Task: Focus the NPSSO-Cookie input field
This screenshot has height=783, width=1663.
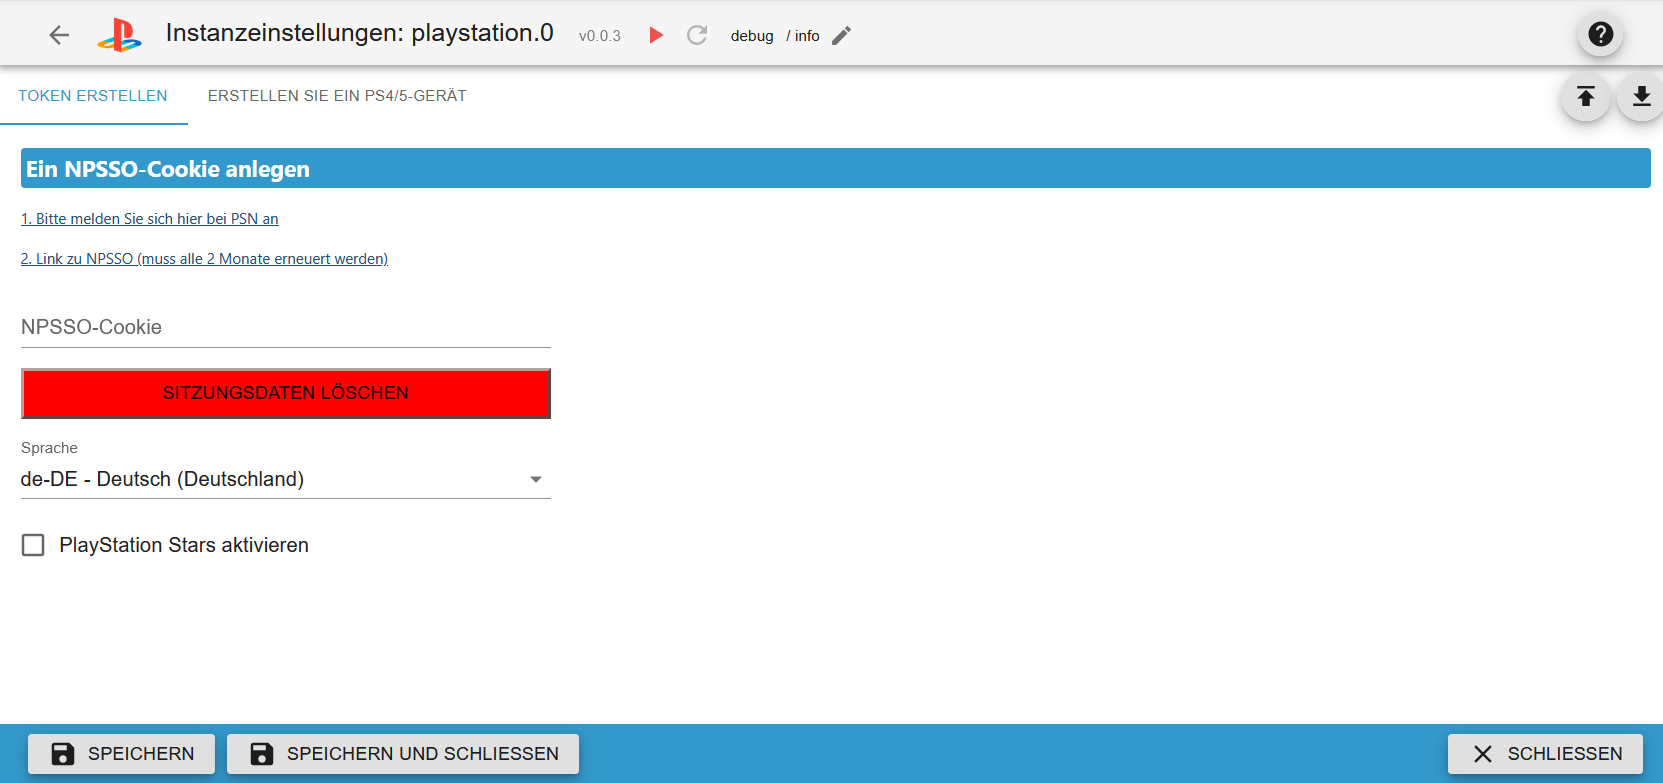Action: (286, 327)
